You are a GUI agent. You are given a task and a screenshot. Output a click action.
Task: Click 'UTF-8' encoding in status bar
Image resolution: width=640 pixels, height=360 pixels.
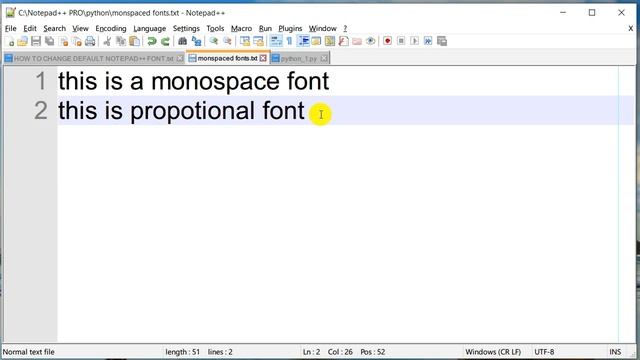[x=544, y=352]
